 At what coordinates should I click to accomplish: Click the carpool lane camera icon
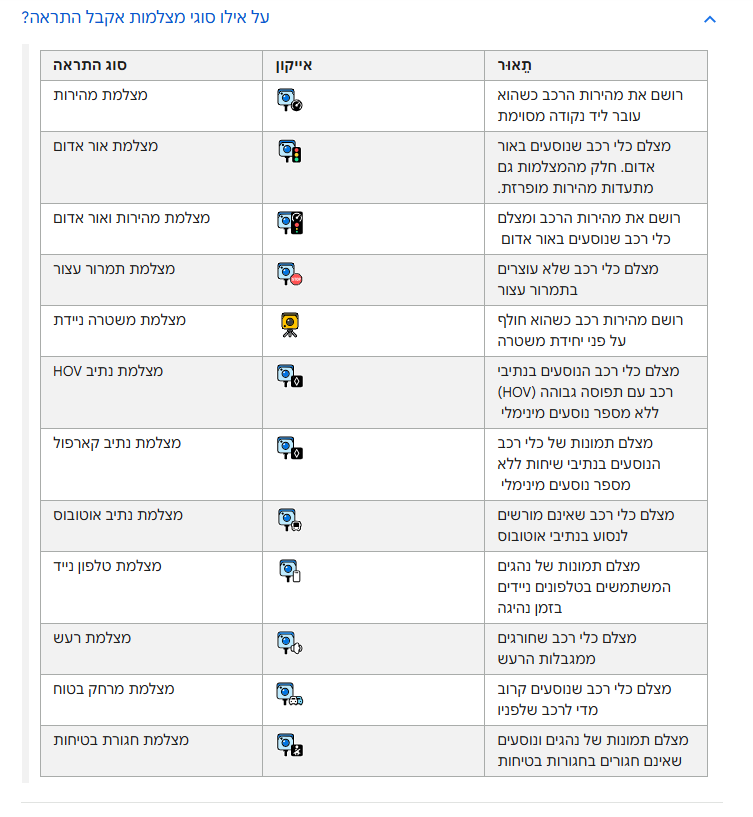coord(289,448)
